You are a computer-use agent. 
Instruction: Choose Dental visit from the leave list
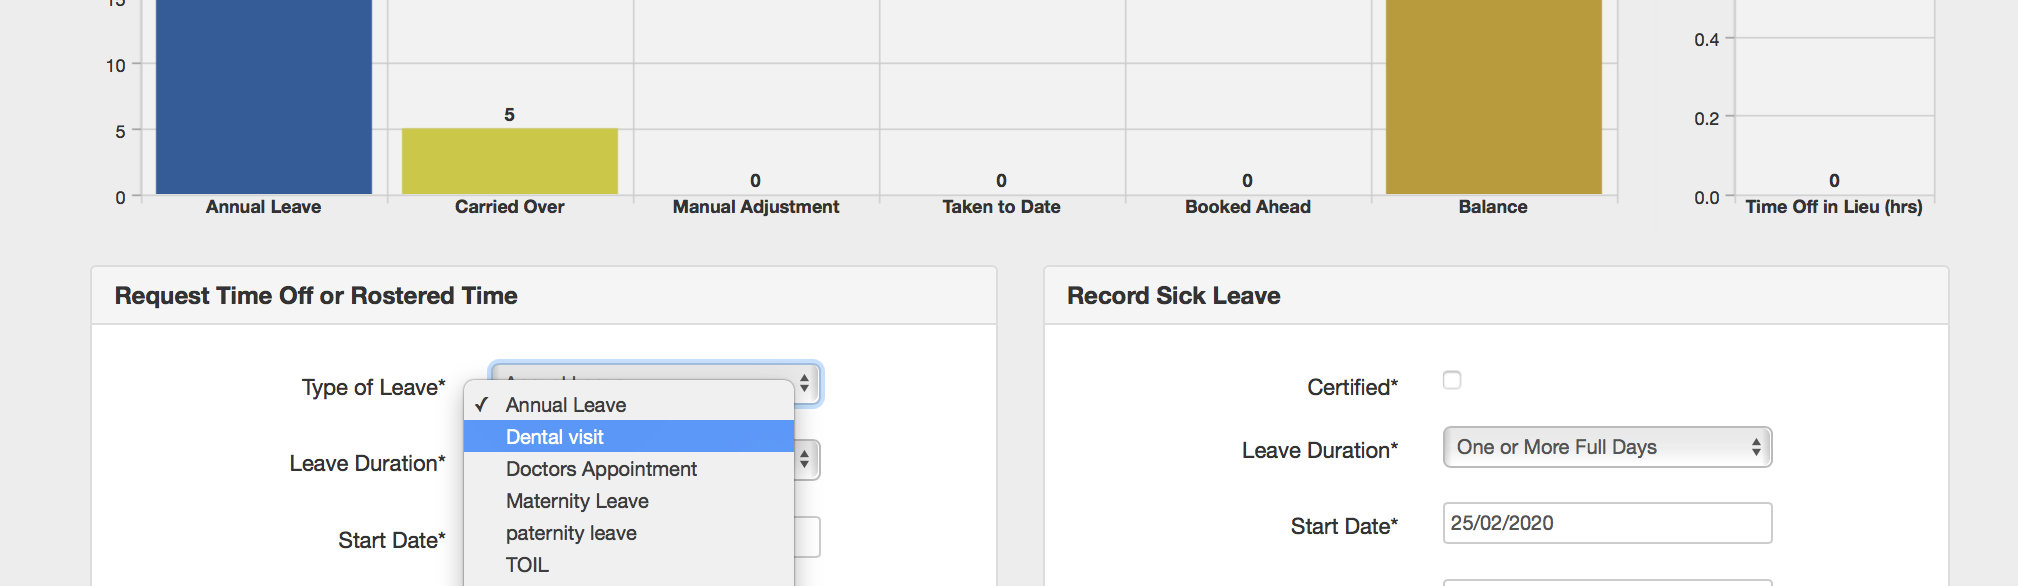pos(555,437)
